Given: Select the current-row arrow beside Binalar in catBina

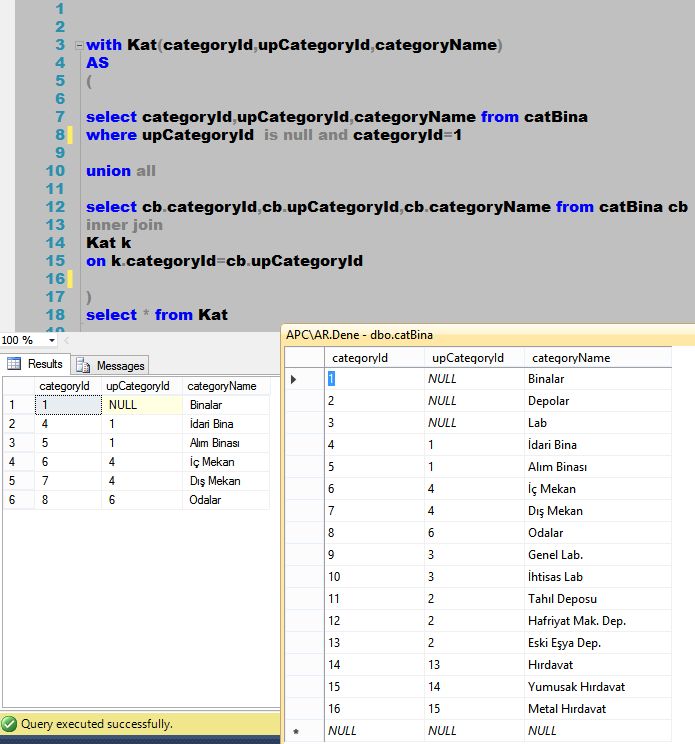Looking at the screenshot, I should 293,379.
